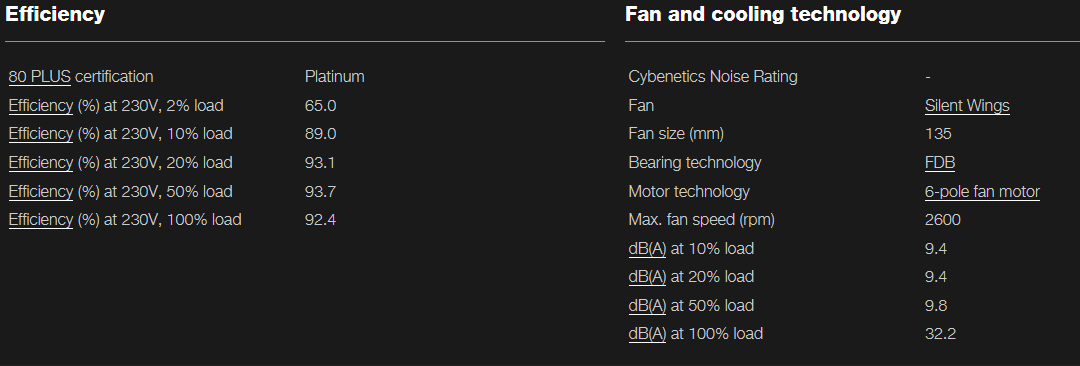Click dB(A) link at 20% load

tap(647, 277)
